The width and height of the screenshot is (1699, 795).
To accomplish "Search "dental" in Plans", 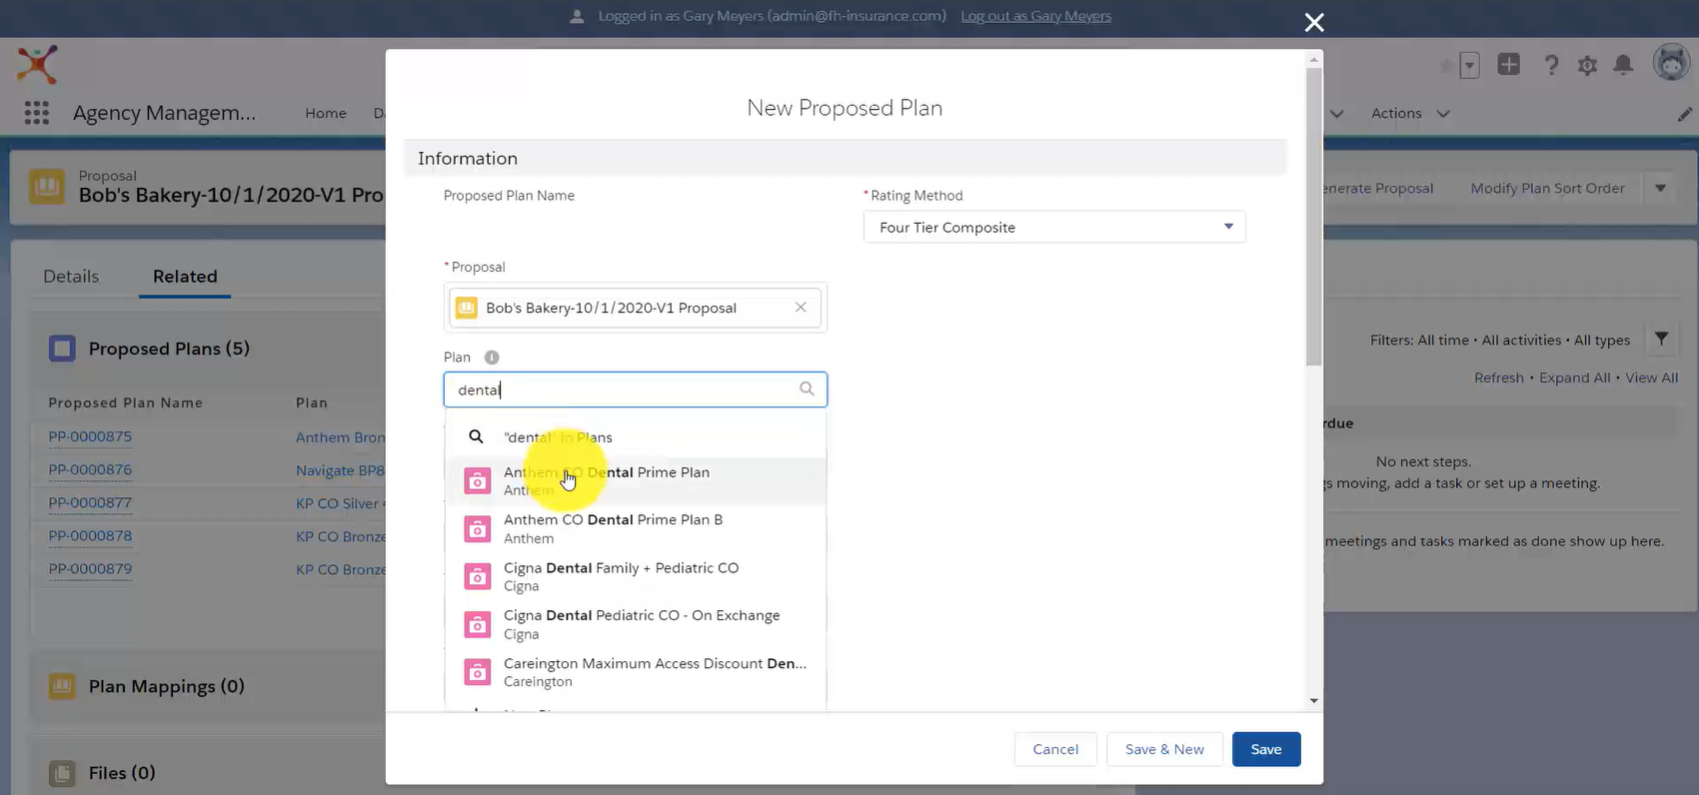I will click(x=636, y=437).
